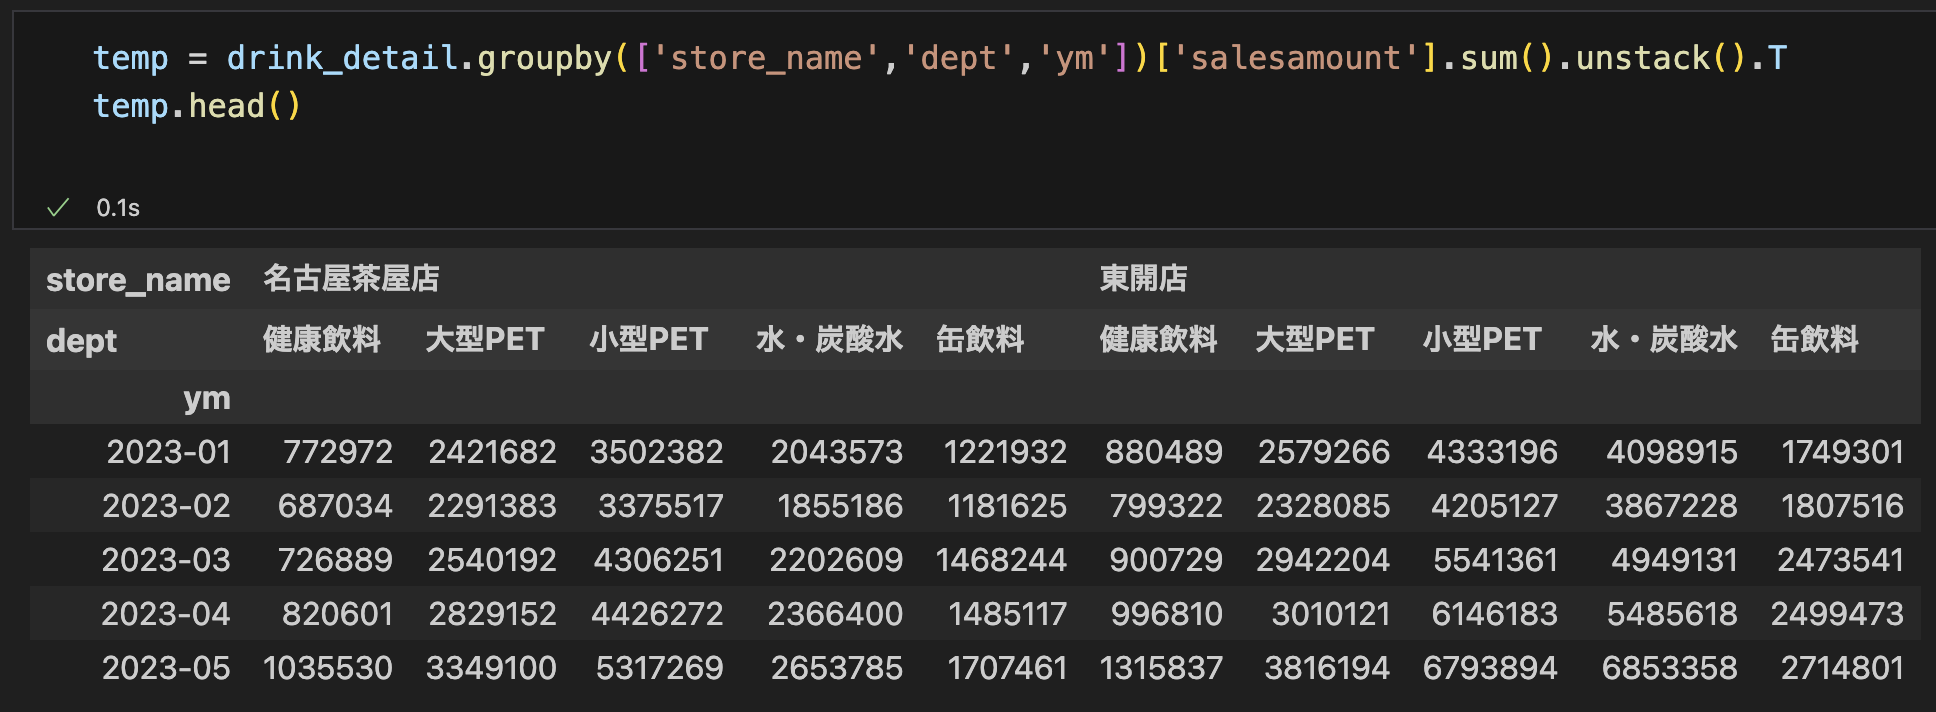The width and height of the screenshot is (1936, 712).
Task: Highlight cell value 820601
Action: click(337, 614)
